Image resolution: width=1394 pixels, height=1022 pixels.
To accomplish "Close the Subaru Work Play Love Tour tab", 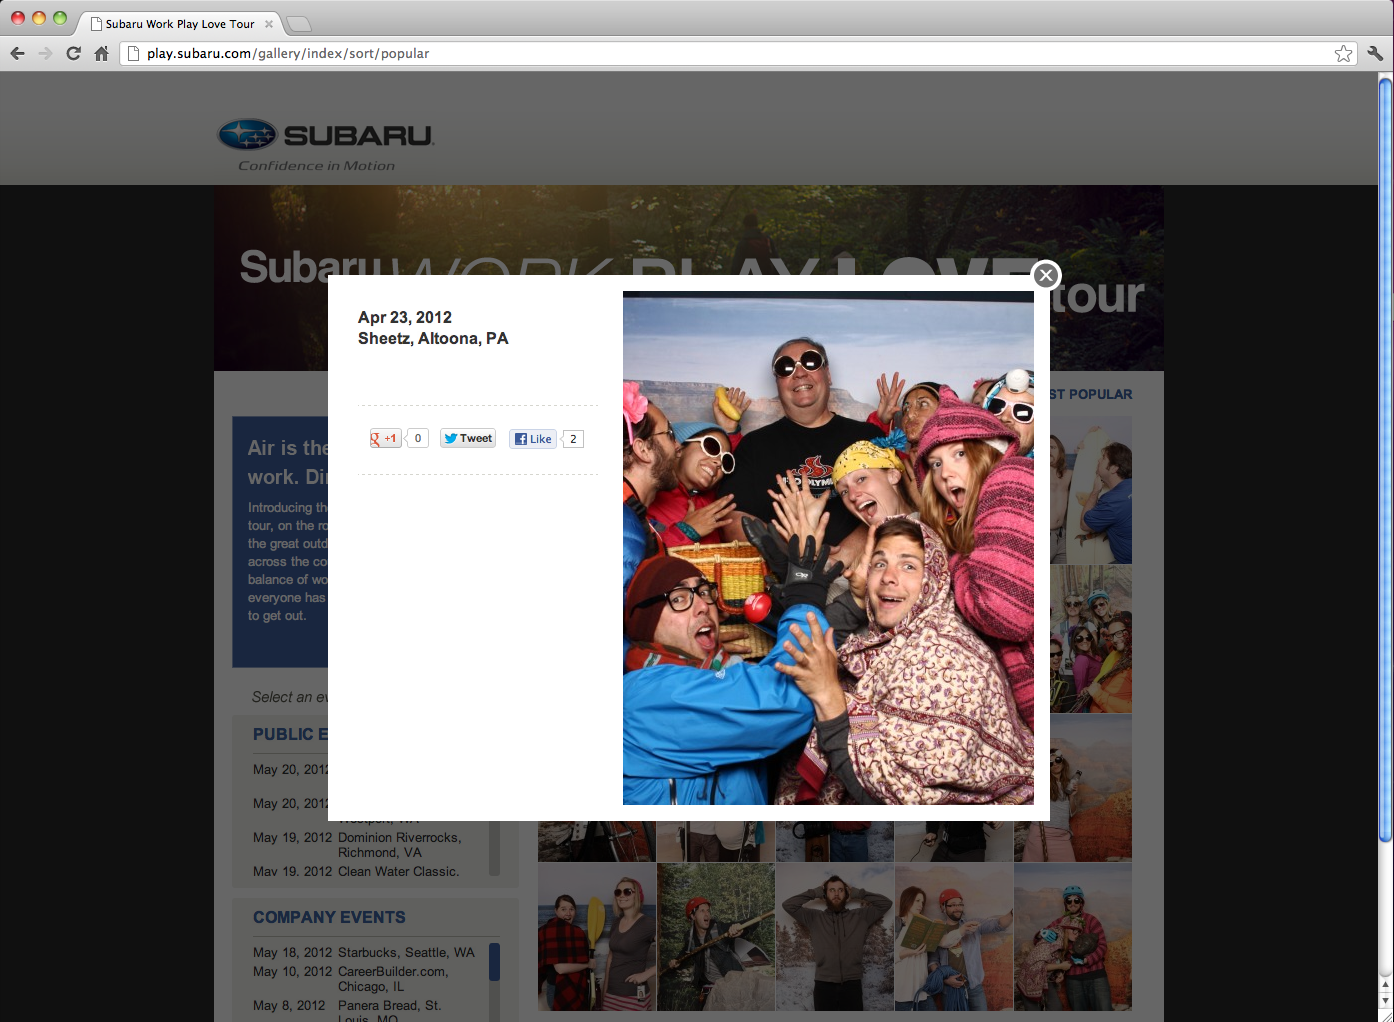I will tap(269, 24).
